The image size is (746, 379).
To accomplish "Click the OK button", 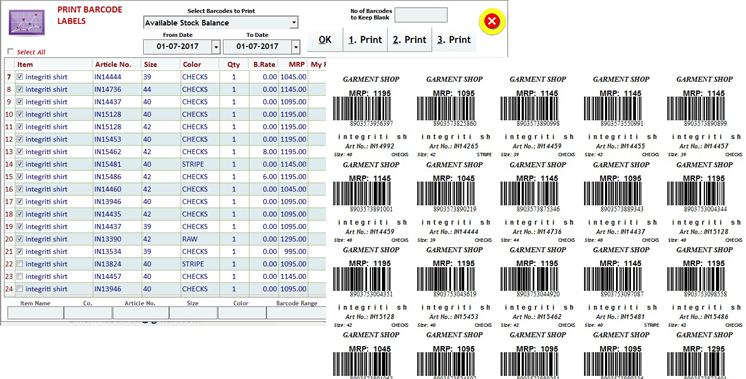I will point(325,40).
